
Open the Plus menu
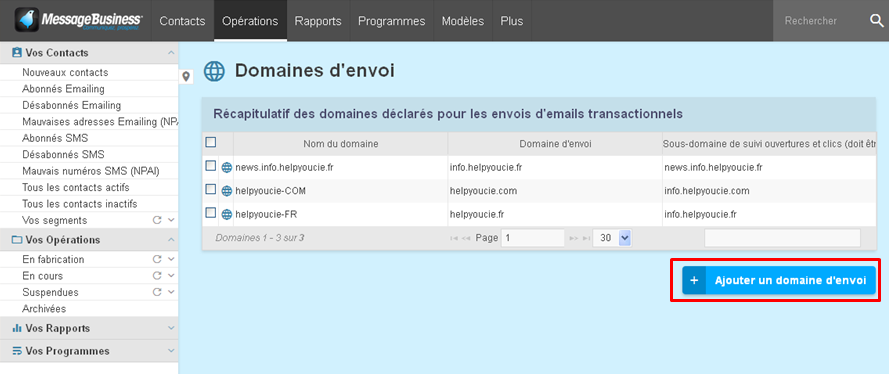pyautogui.click(x=512, y=21)
